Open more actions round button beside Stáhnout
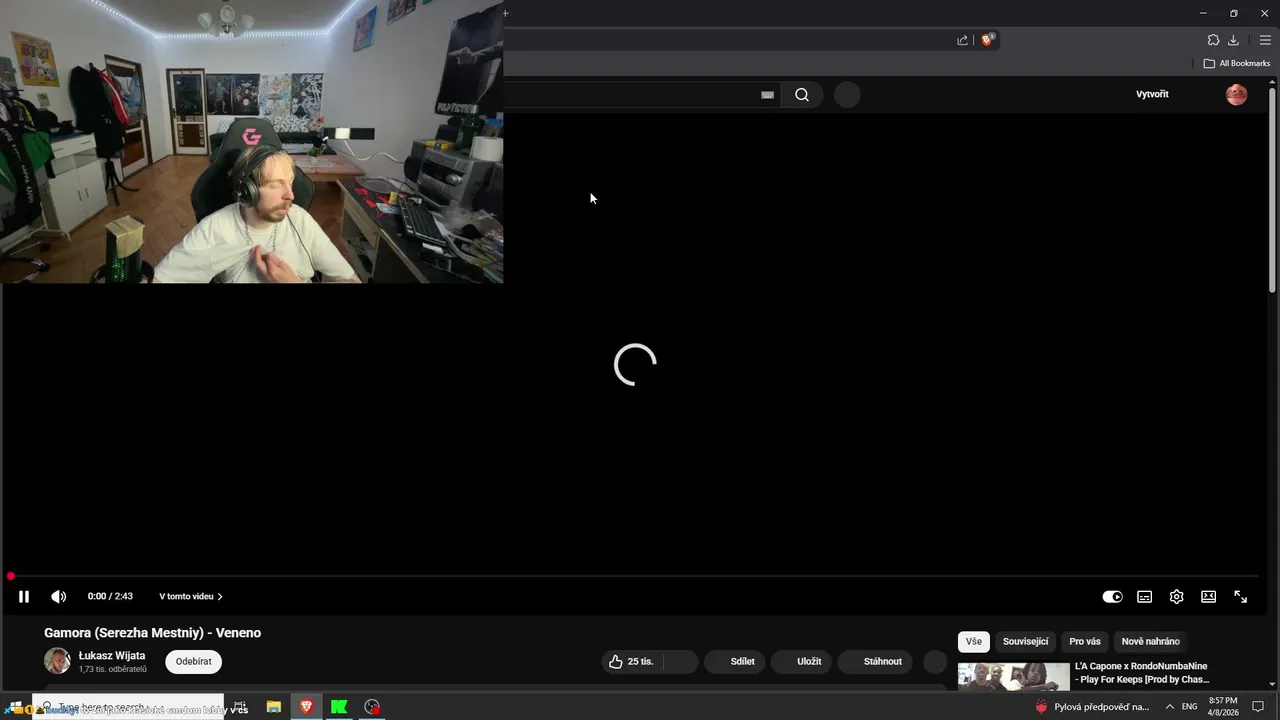This screenshot has height=720, width=1280. (935, 662)
